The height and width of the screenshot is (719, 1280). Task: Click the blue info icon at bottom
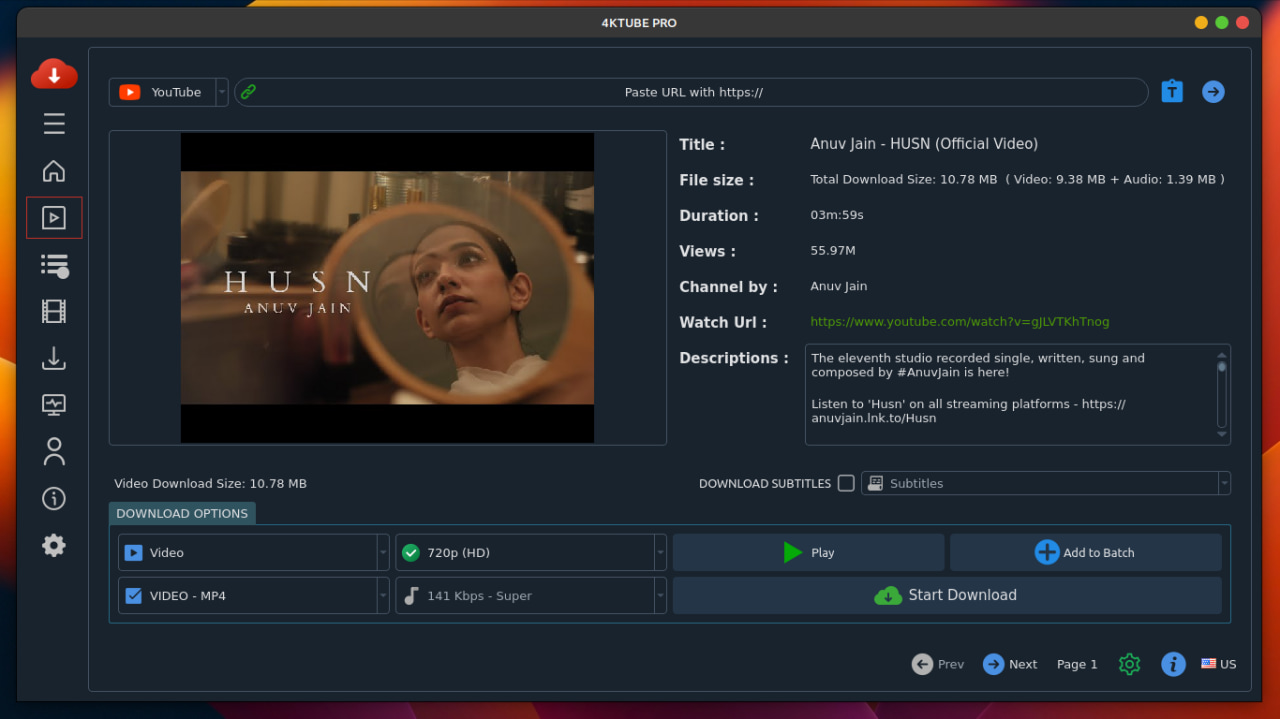pos(1173,664)
